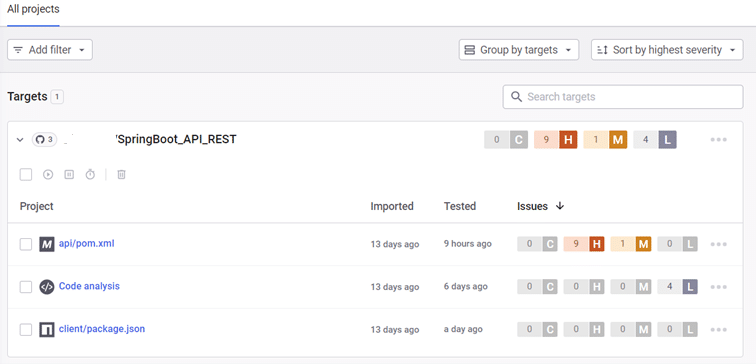Click the Project column header

37,206
